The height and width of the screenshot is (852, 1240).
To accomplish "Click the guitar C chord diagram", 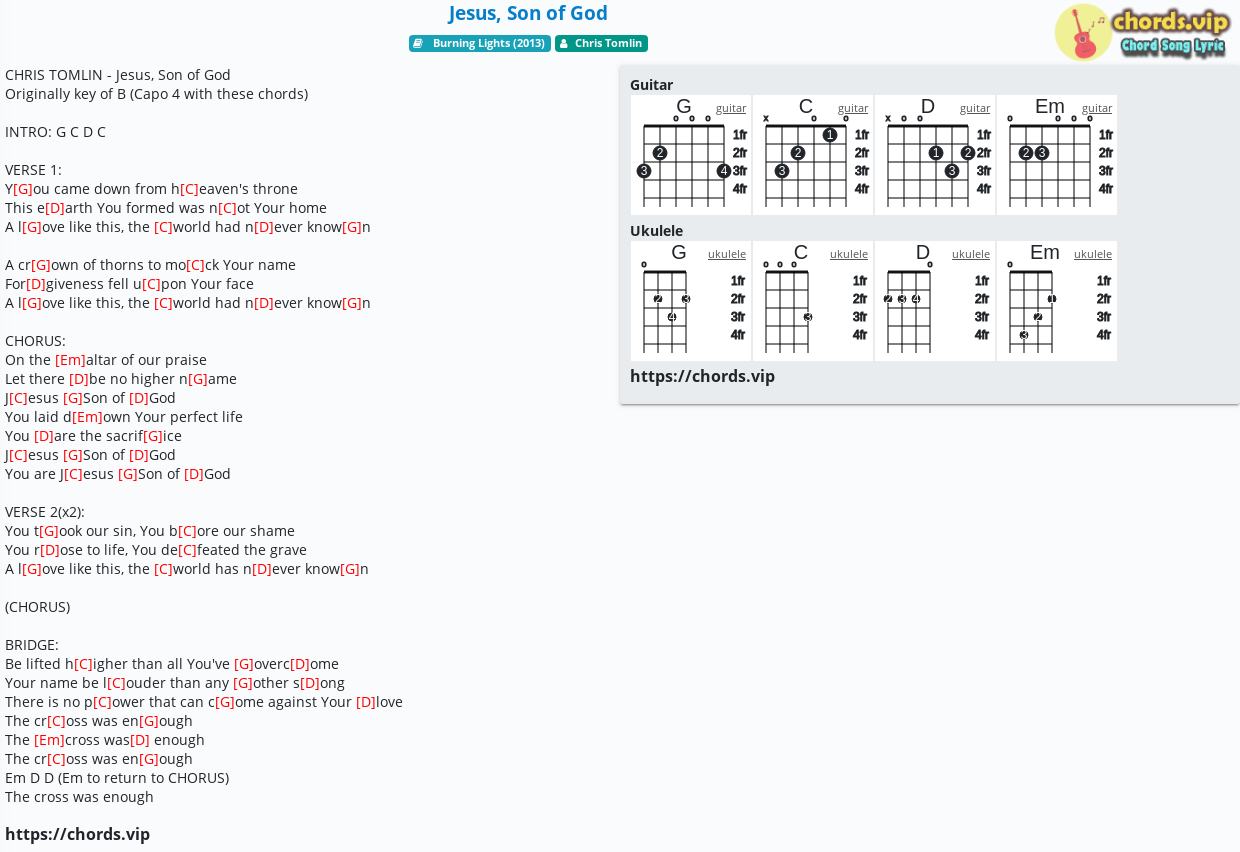I will 813,155.
